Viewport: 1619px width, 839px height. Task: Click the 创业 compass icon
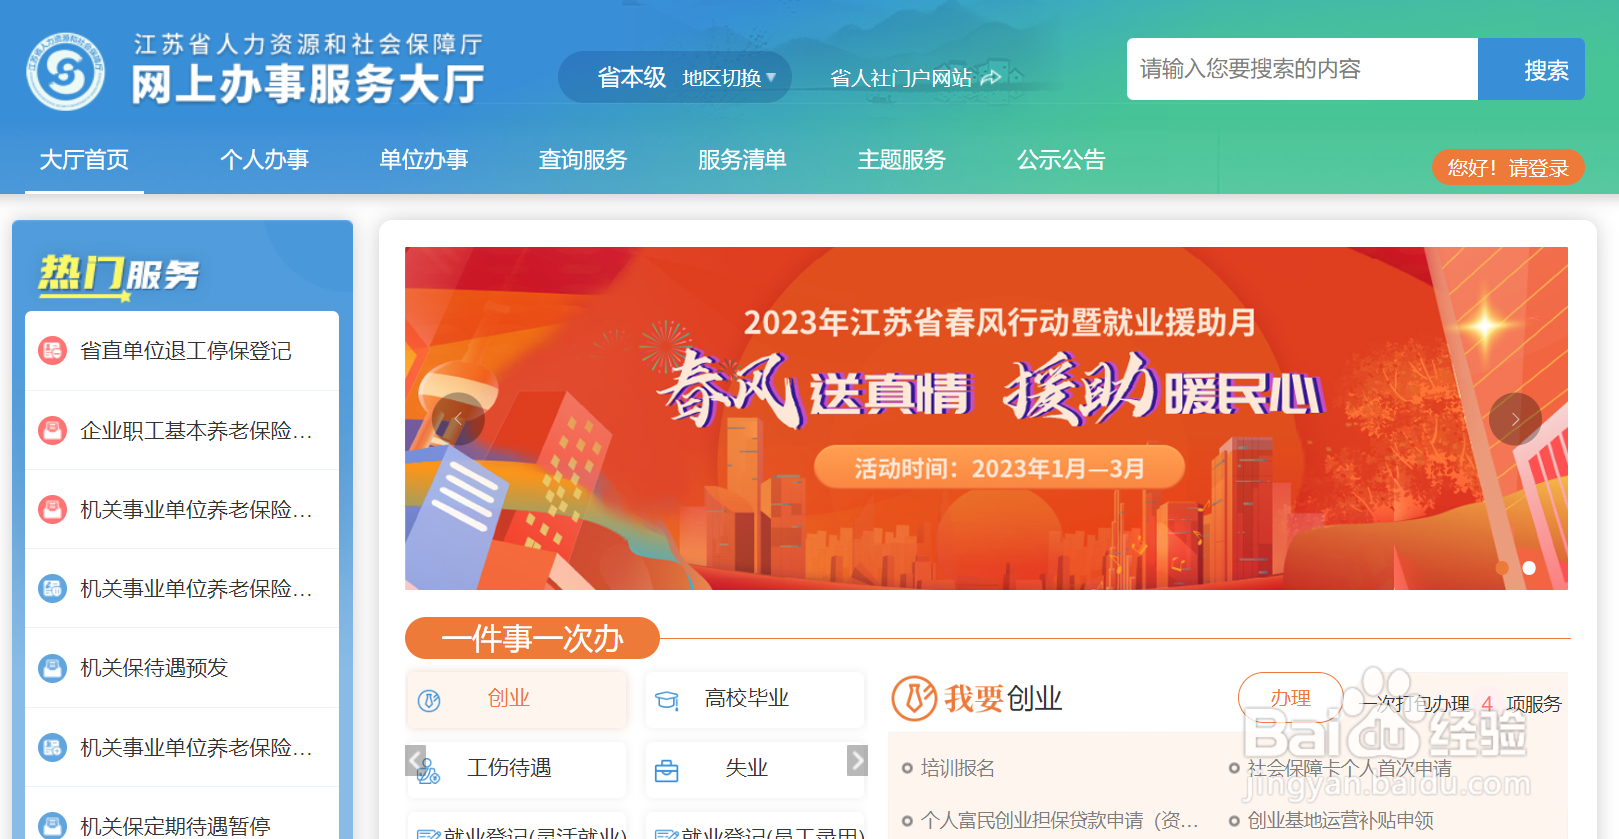coord(429,700)
